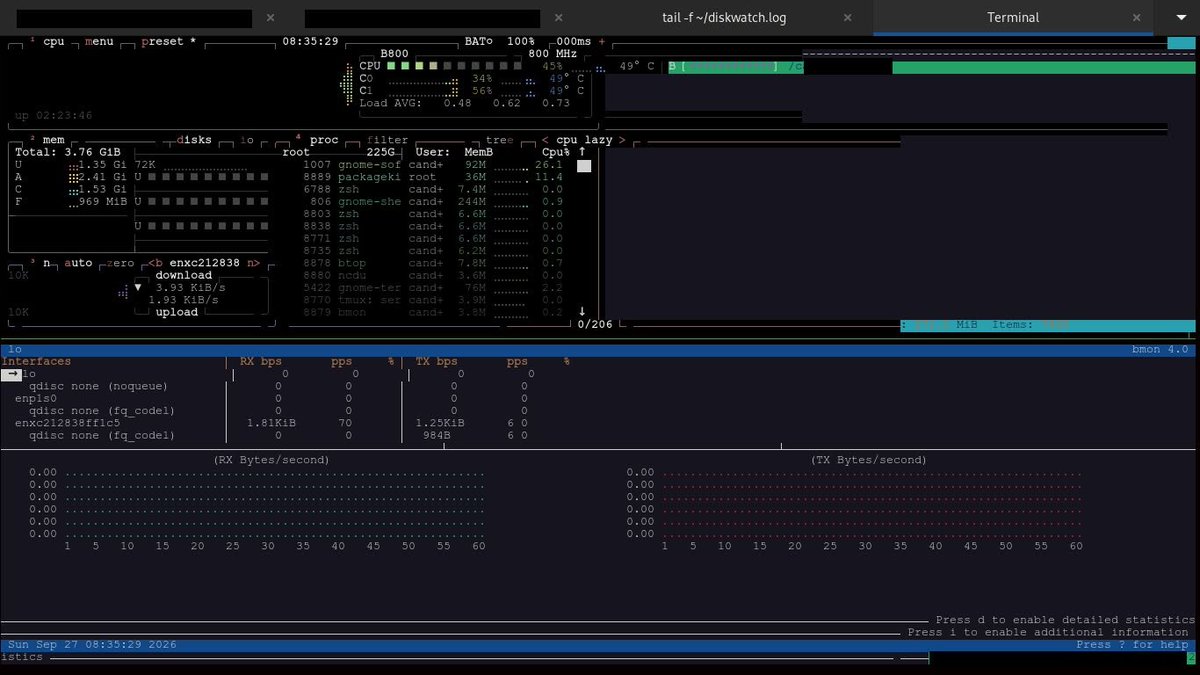
Task: Click the up 02:23:46 uptime text
Action: tap(54, 115)
